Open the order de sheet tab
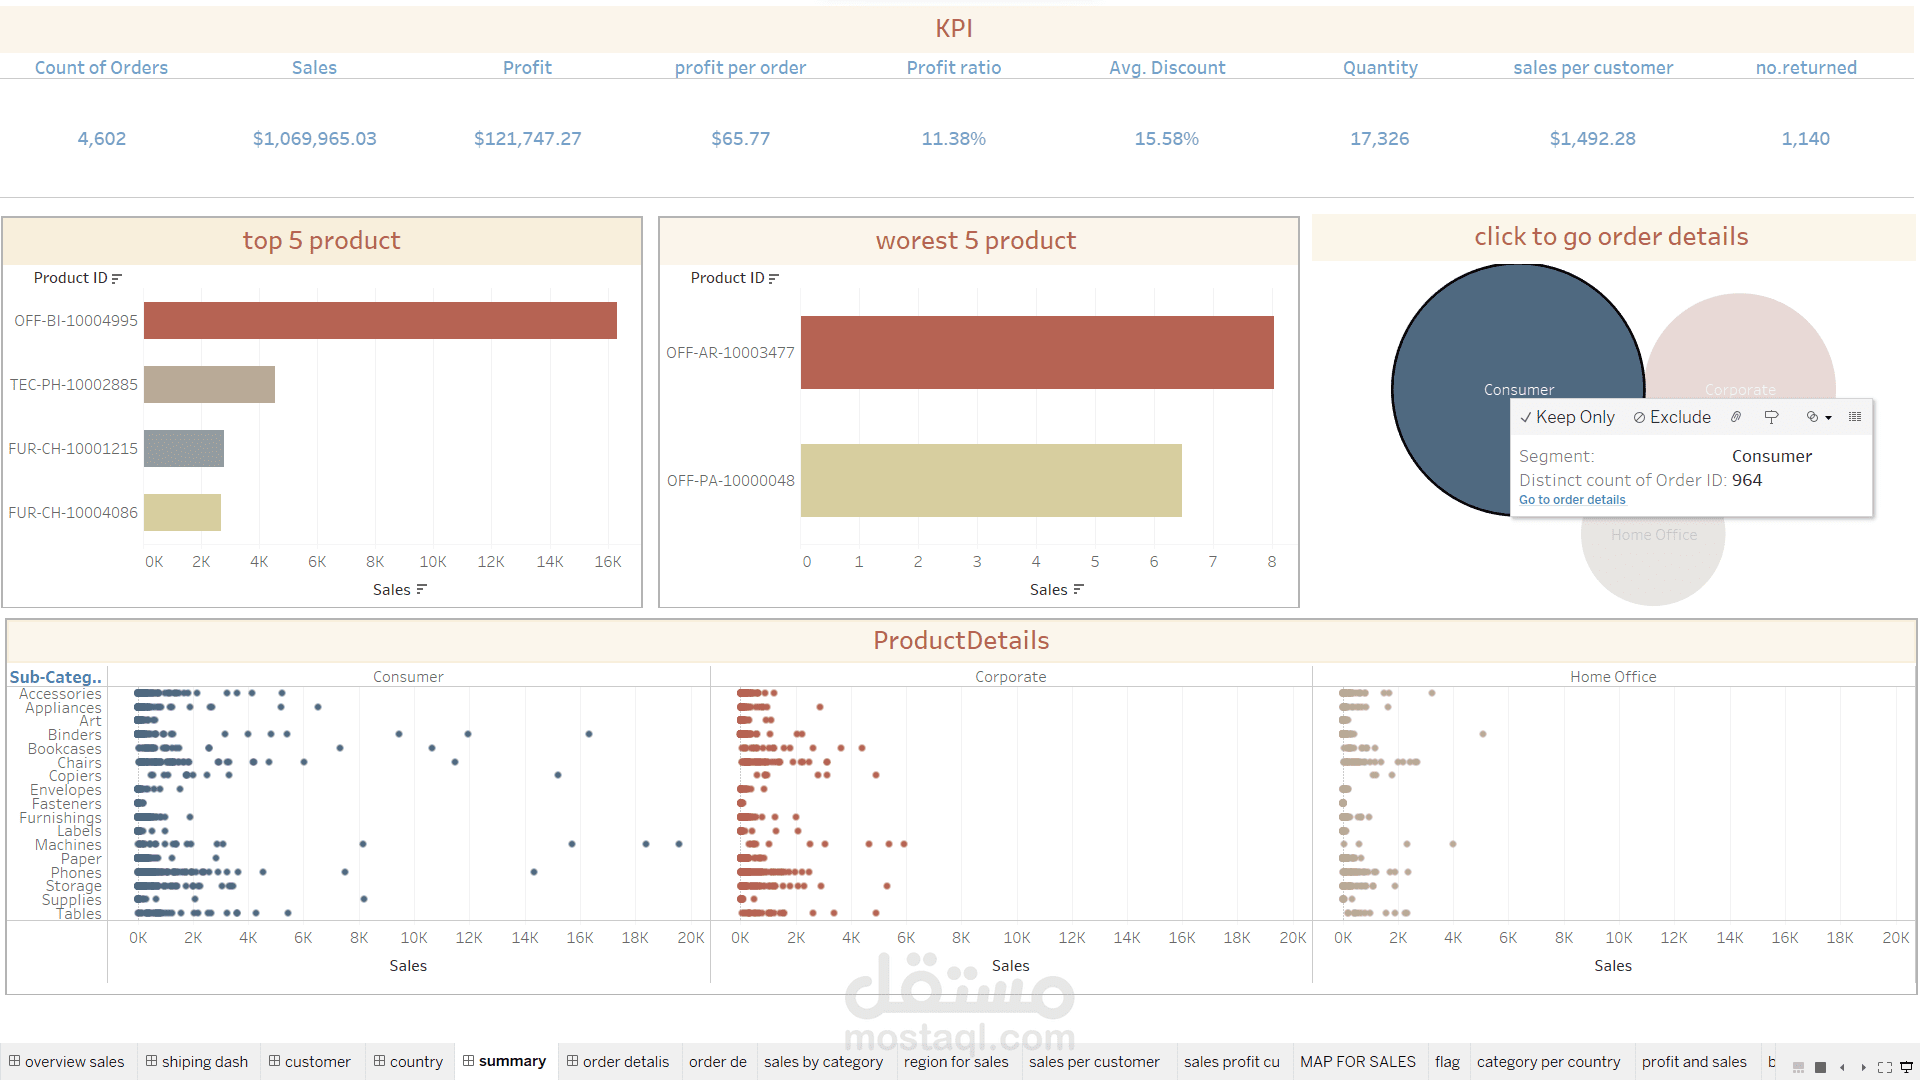Screen dimensions: 1920x1080 [x=718, y=1062]
